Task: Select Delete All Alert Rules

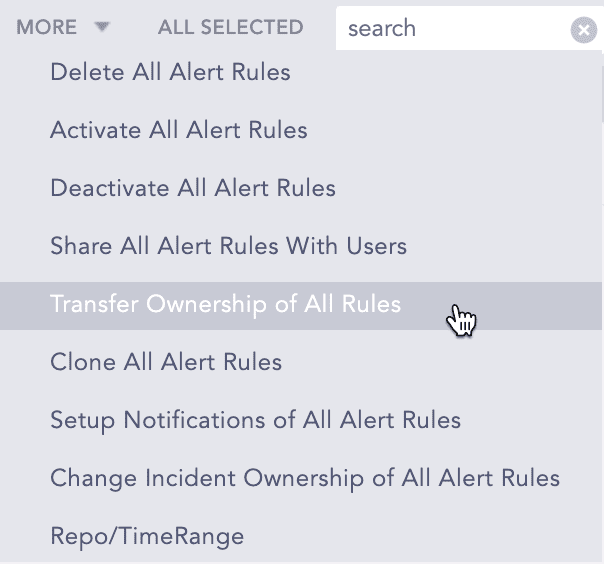Action: pos(170,72)
